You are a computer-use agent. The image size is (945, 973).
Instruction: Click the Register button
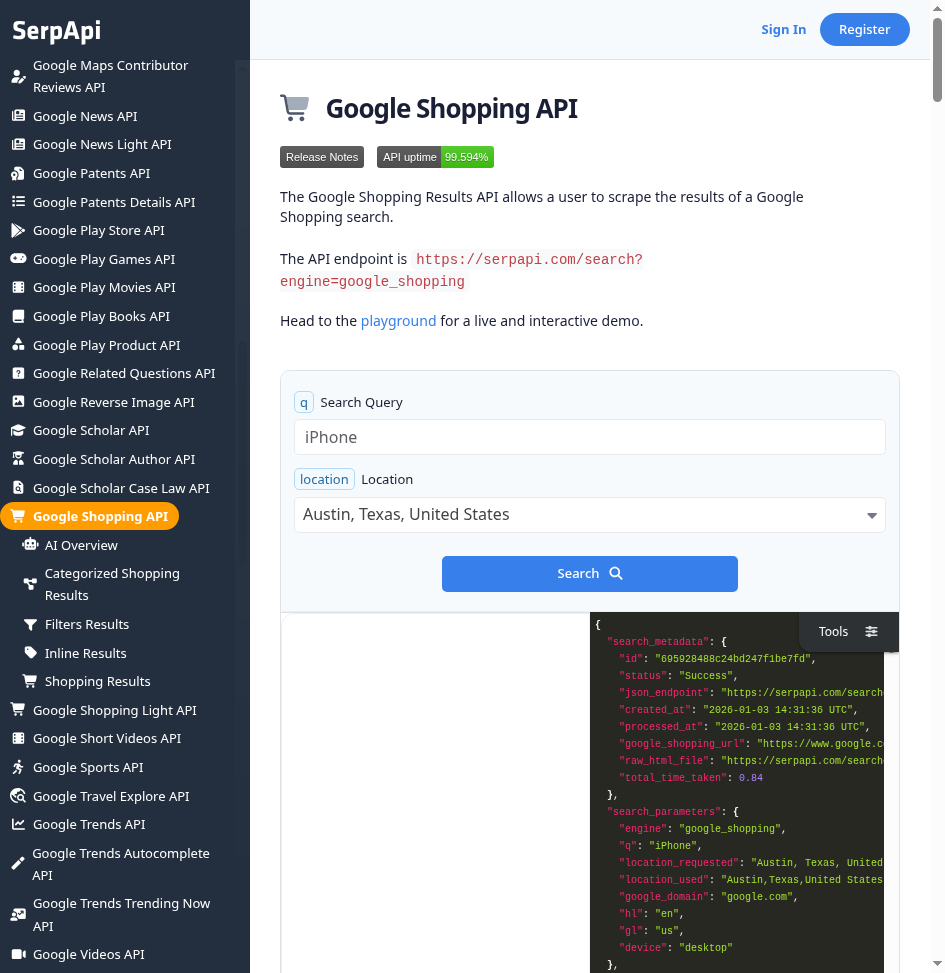tap(864, 29)
